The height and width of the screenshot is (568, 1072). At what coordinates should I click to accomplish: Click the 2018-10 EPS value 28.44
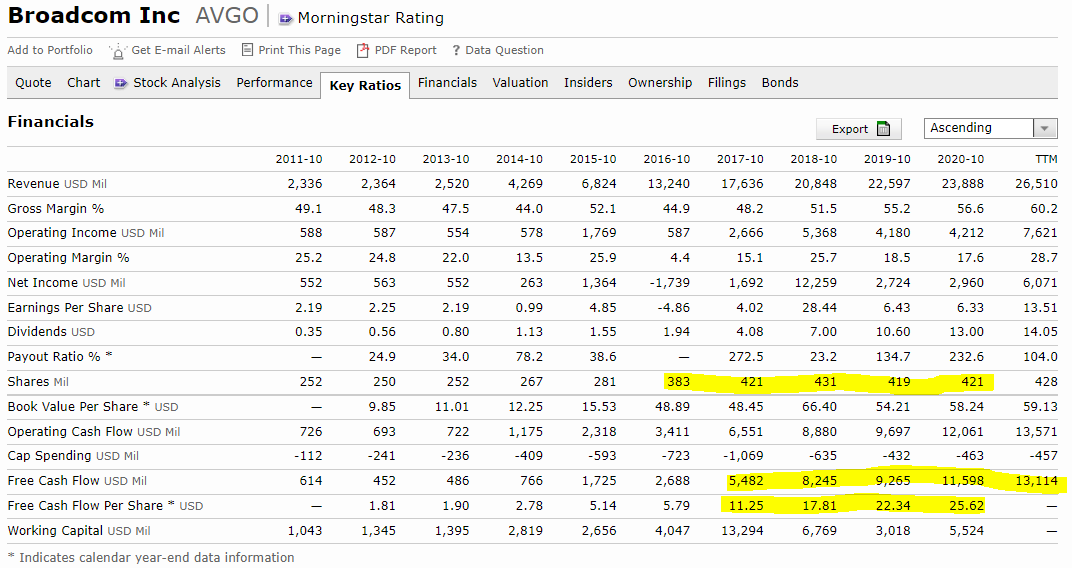[x=819, y=308]
